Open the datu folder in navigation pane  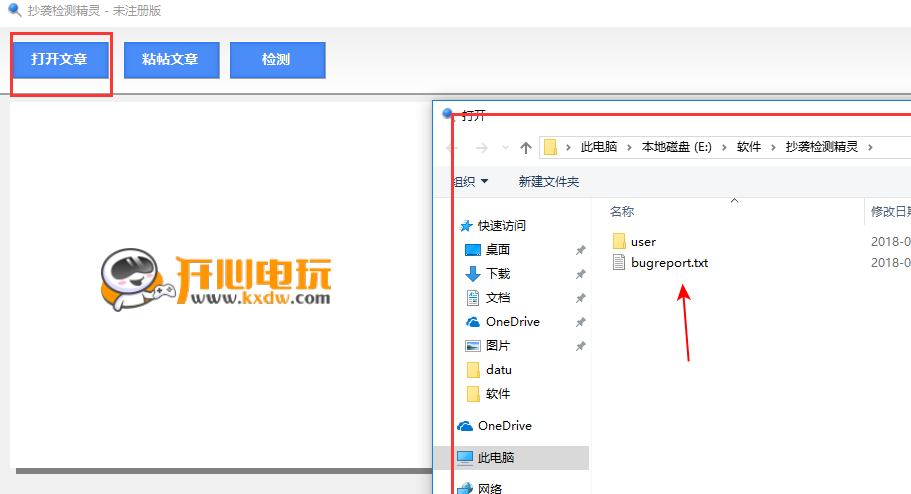pos(498,370)
